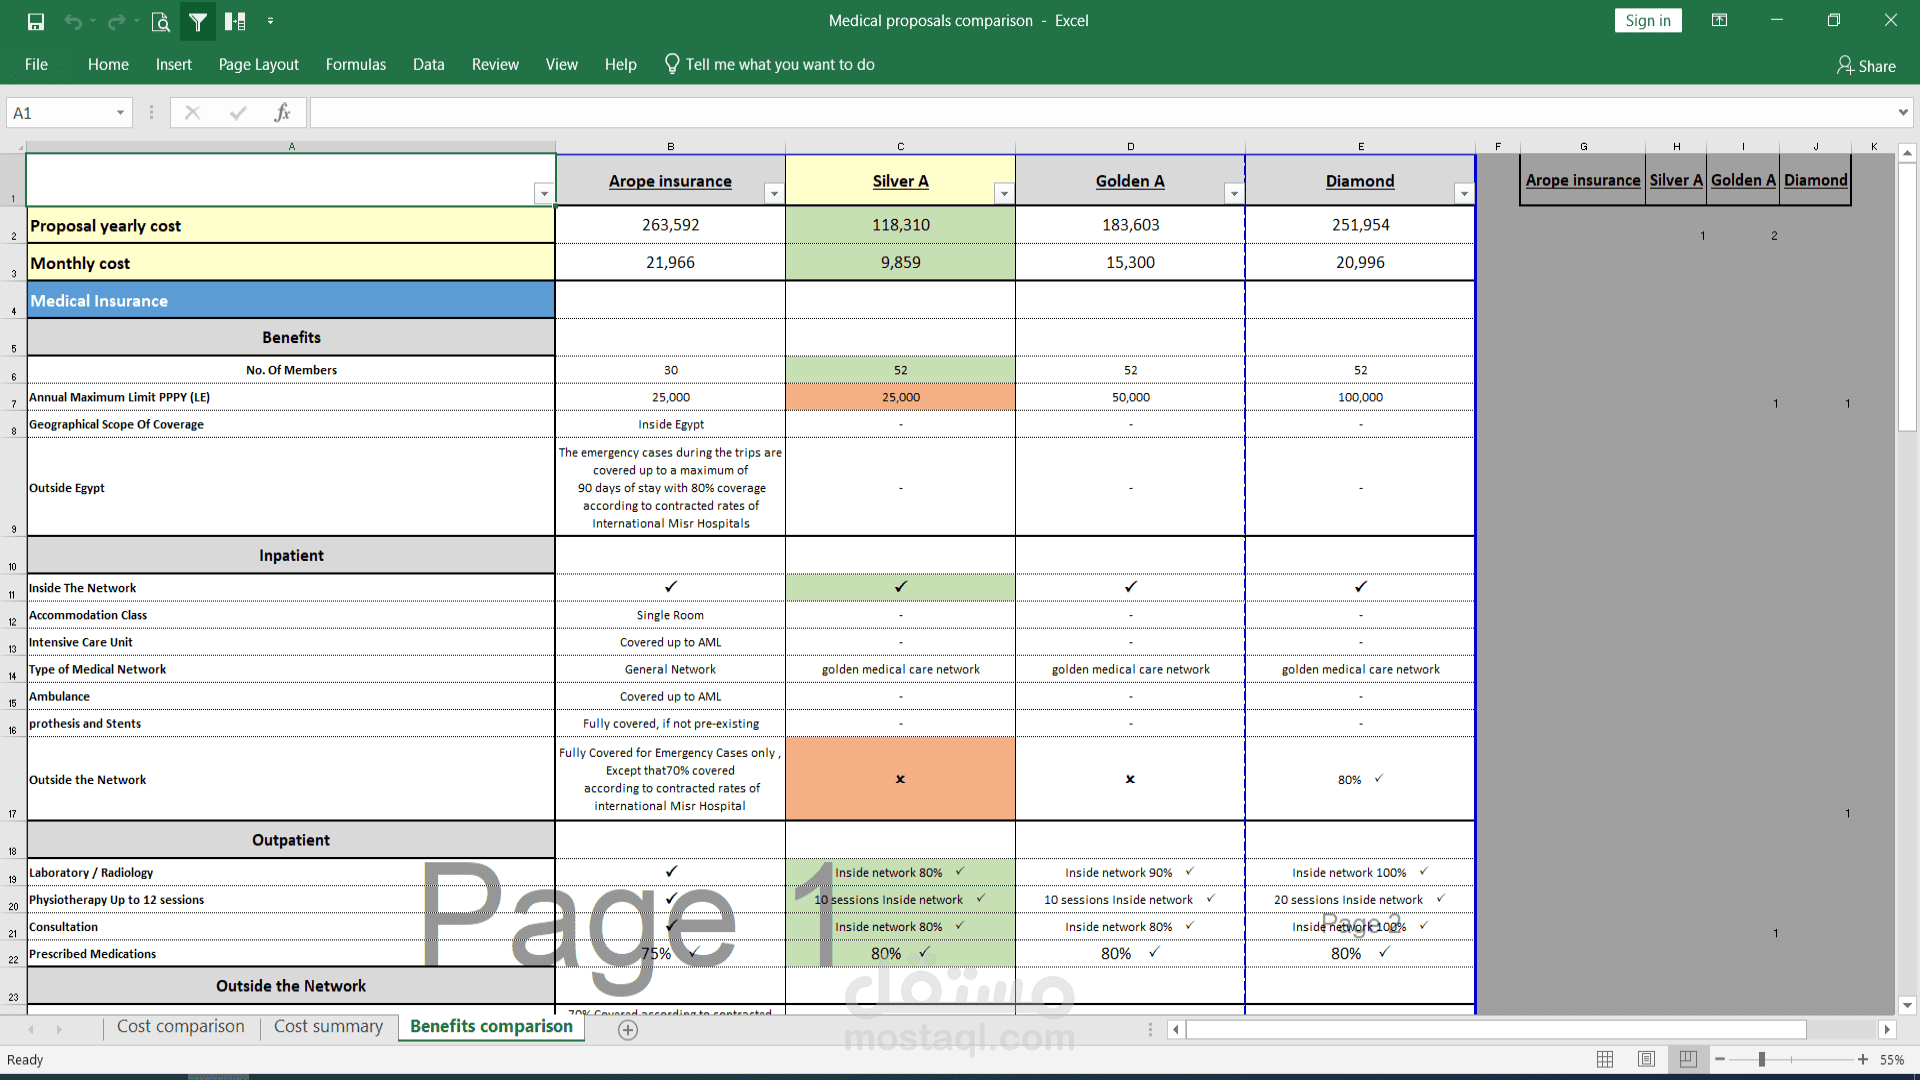Click the Name Box showing A1
1920x1080 pixels.
[x=60, y=113]
